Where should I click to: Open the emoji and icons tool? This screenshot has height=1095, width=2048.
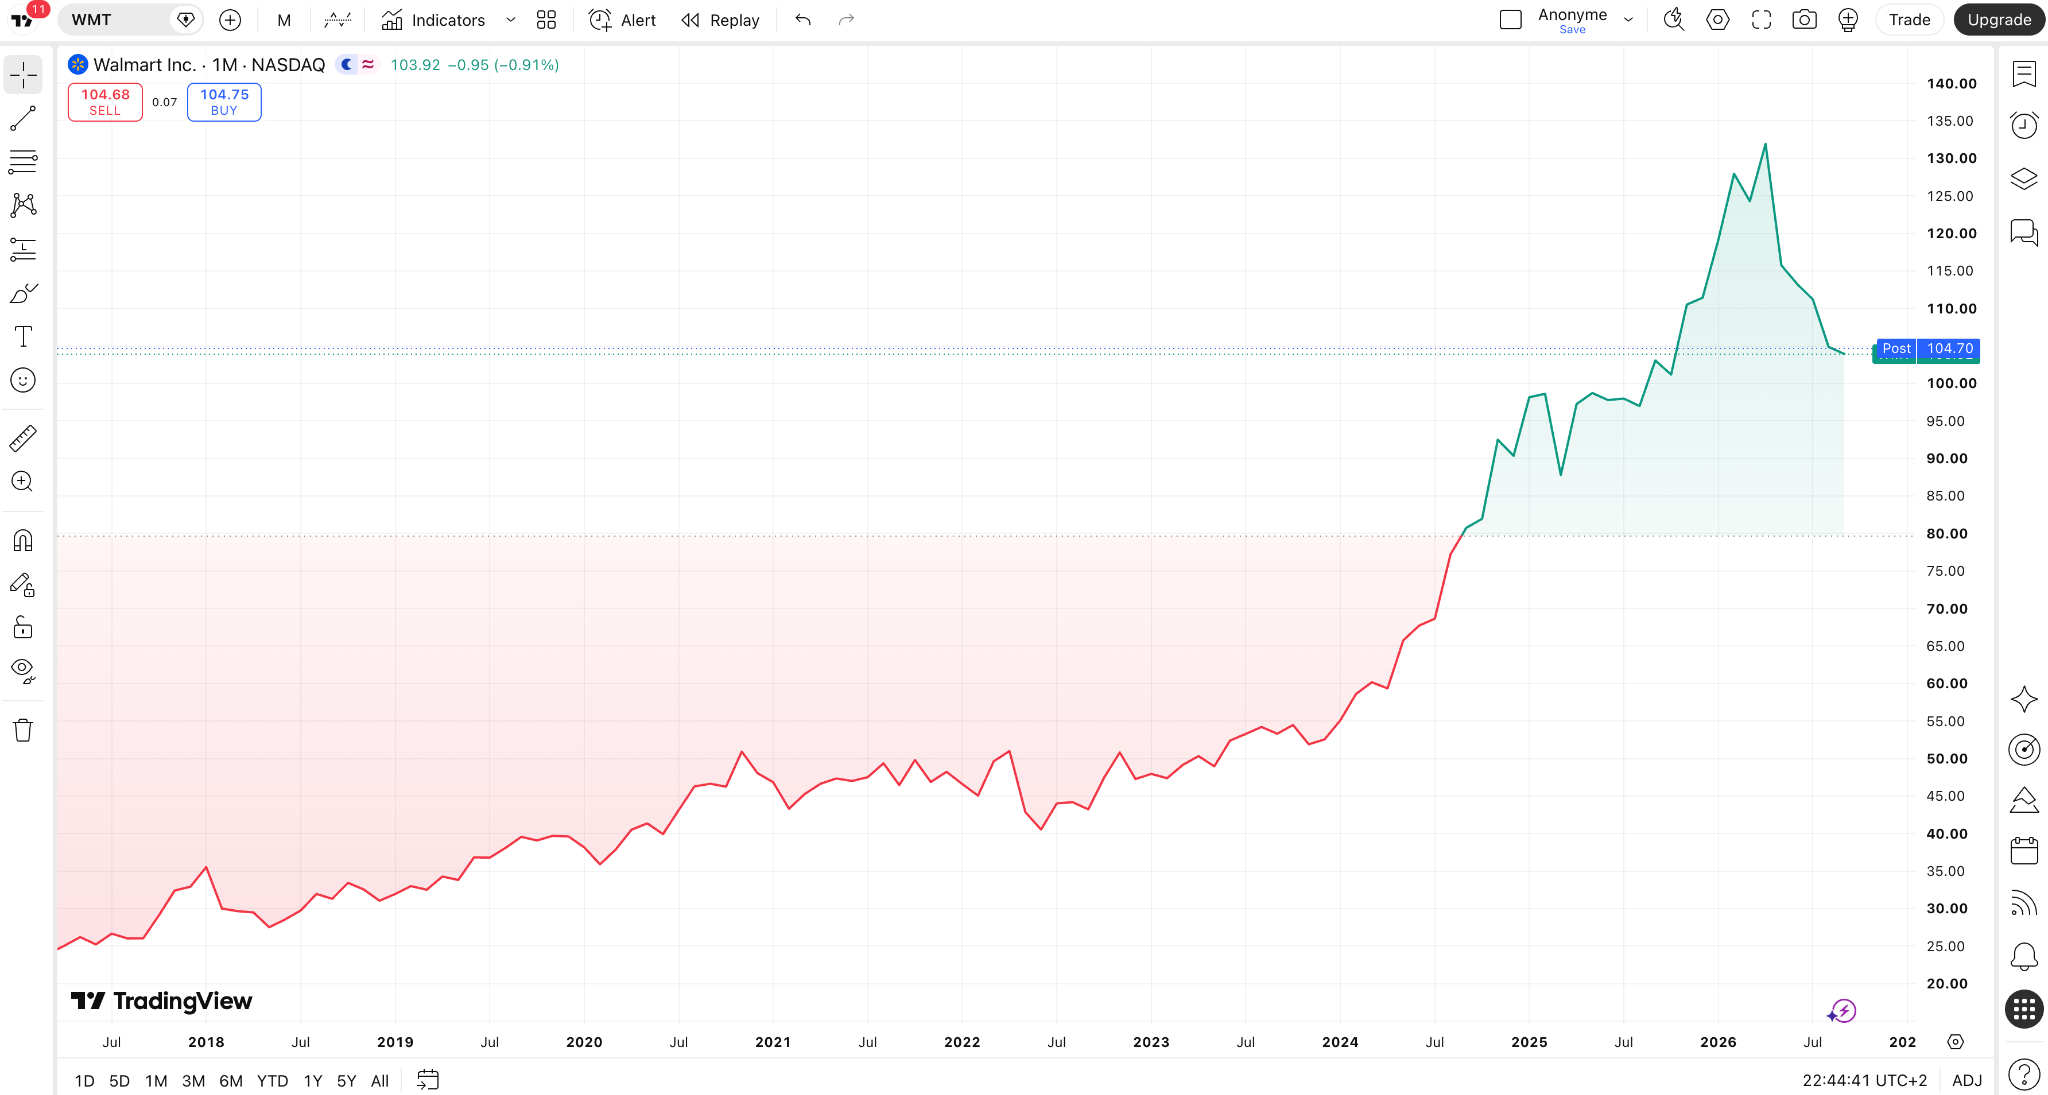click(23, 380)
